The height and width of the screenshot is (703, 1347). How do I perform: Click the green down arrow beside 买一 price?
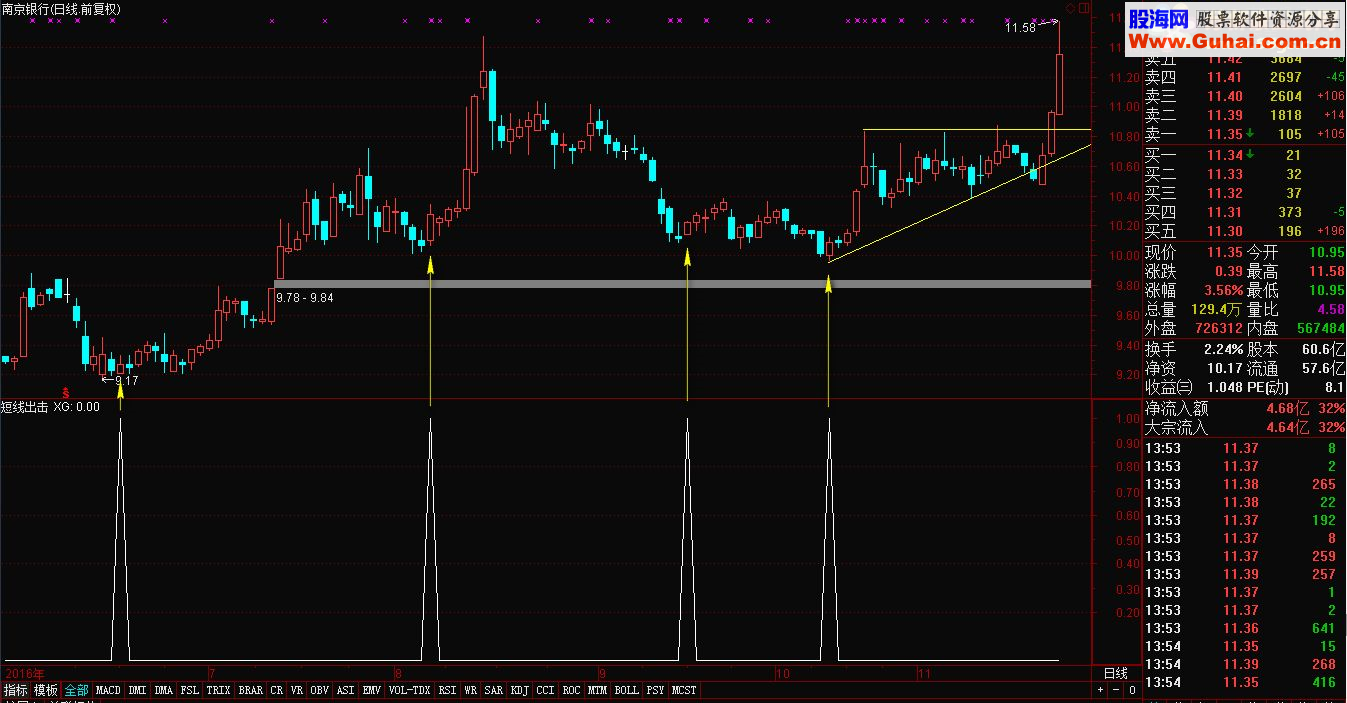coord(1251,154)
